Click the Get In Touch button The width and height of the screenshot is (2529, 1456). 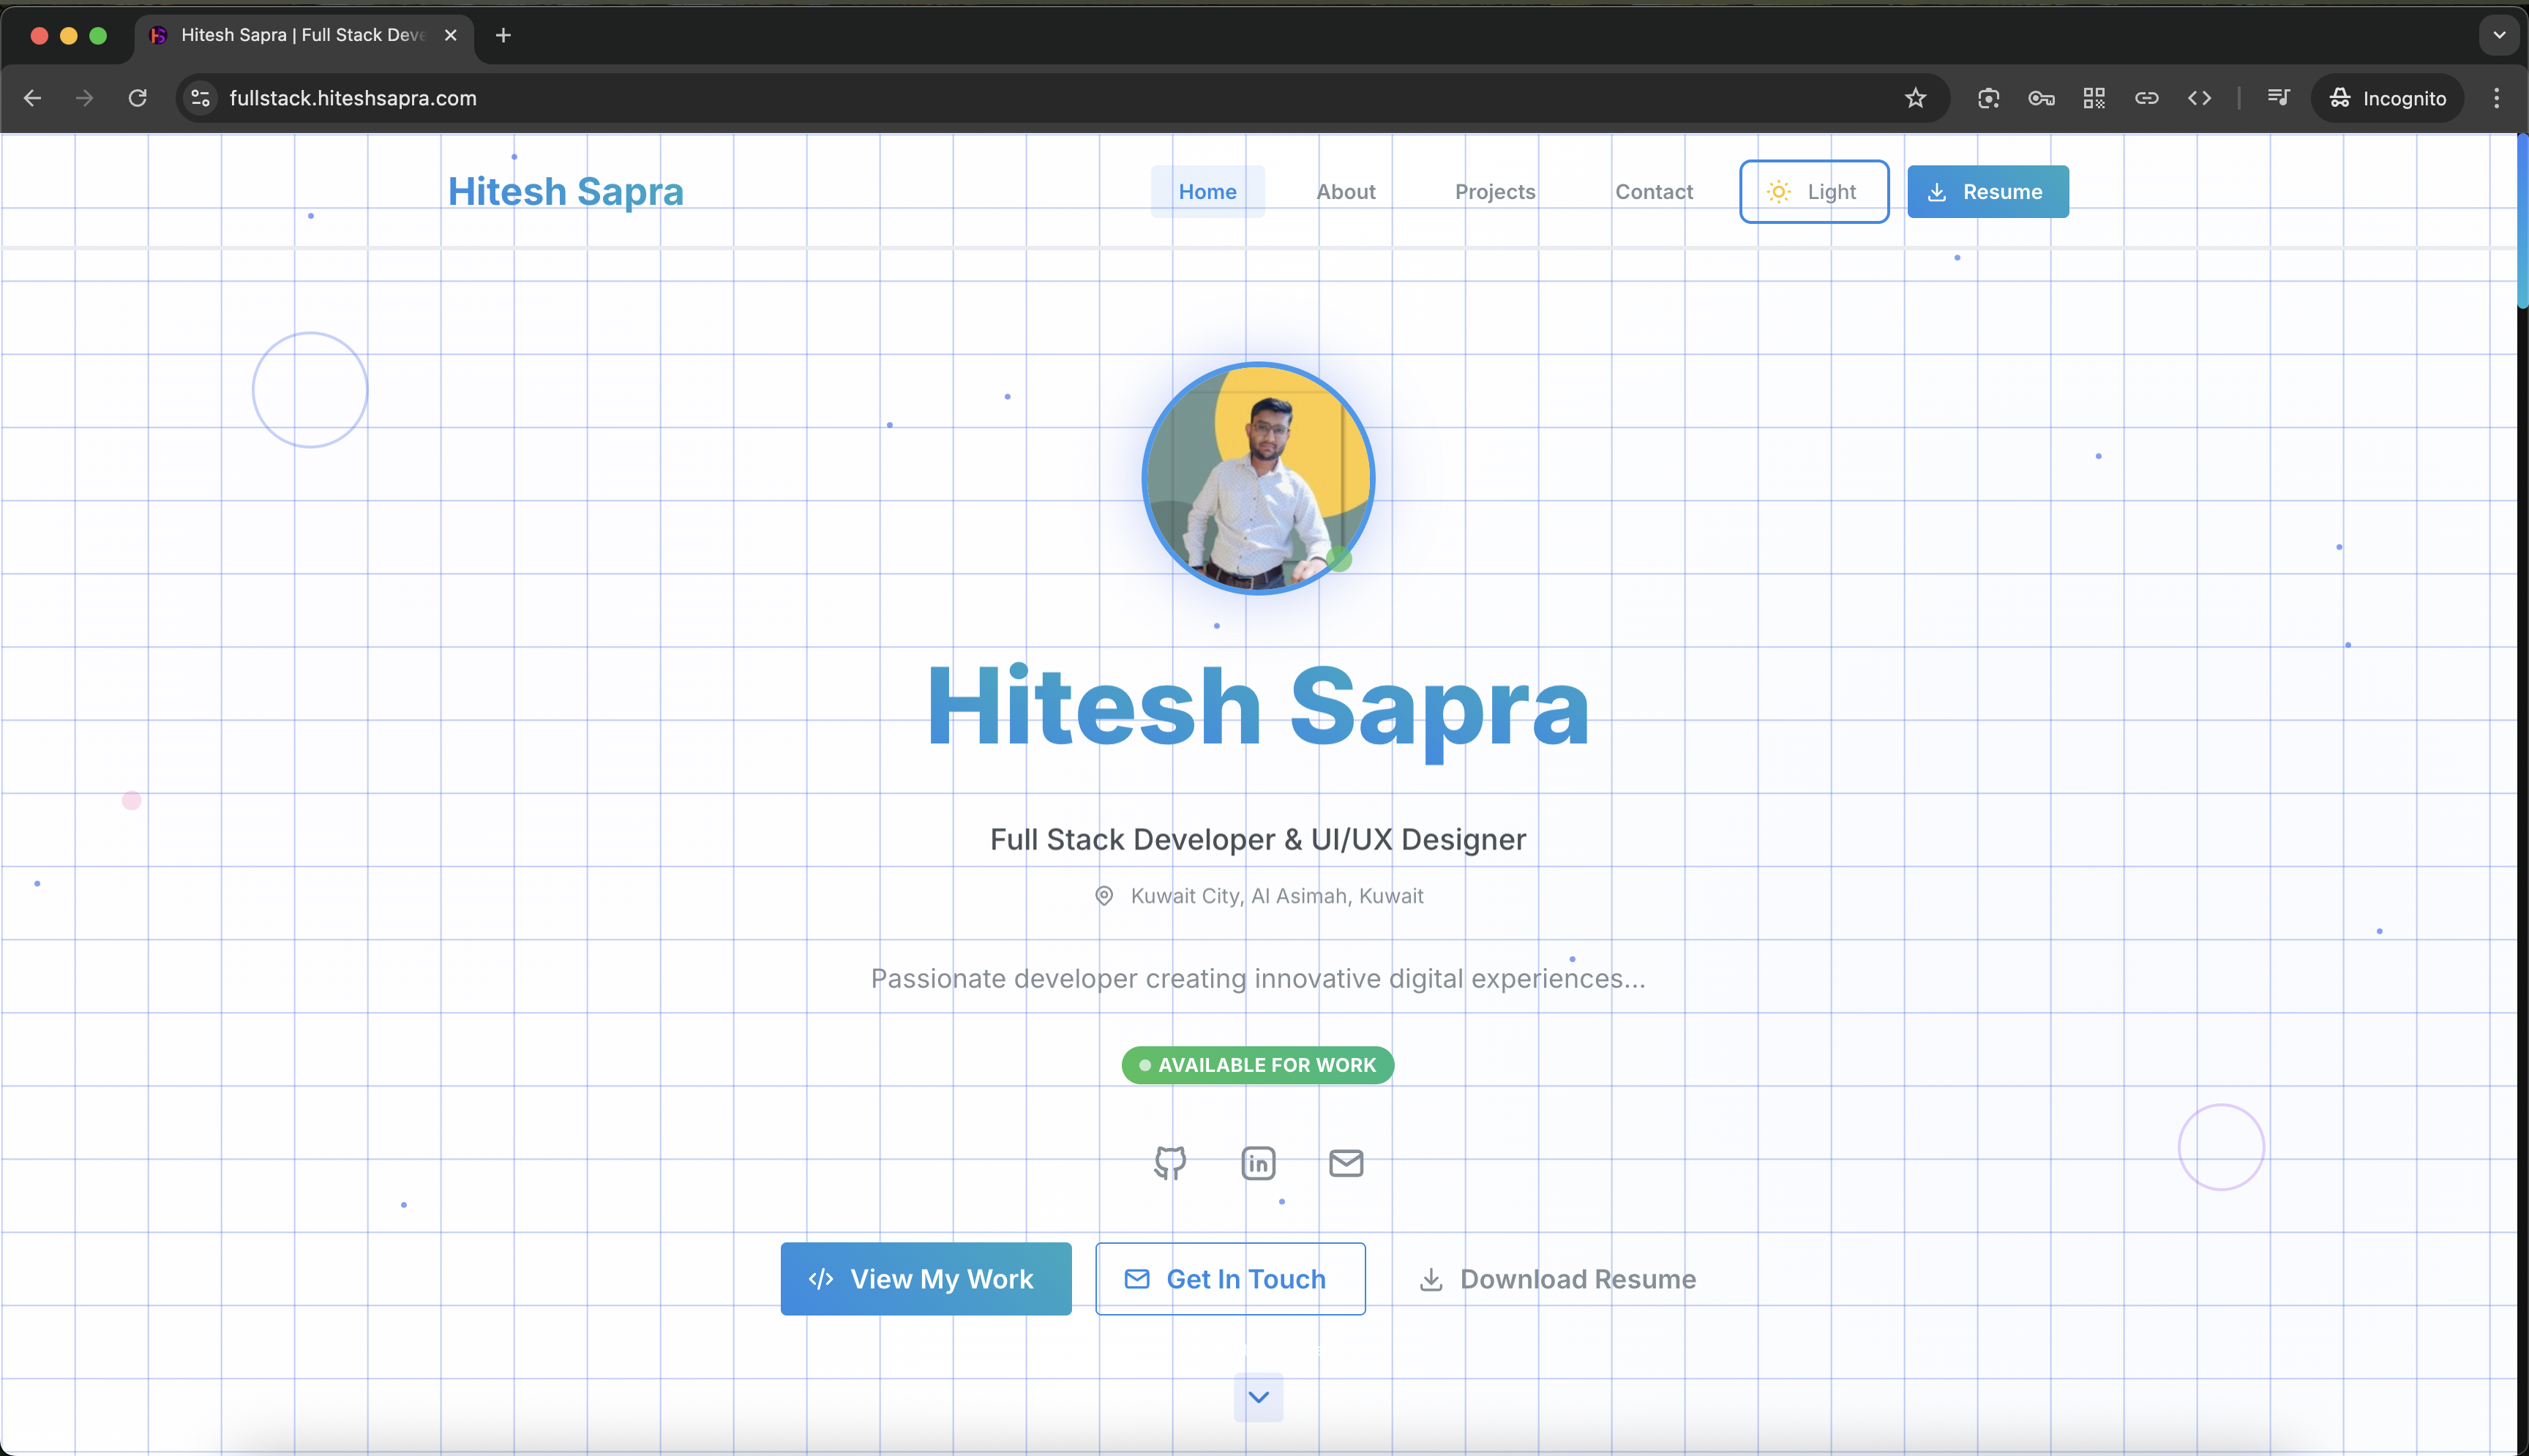[x=1230, y=1279]
